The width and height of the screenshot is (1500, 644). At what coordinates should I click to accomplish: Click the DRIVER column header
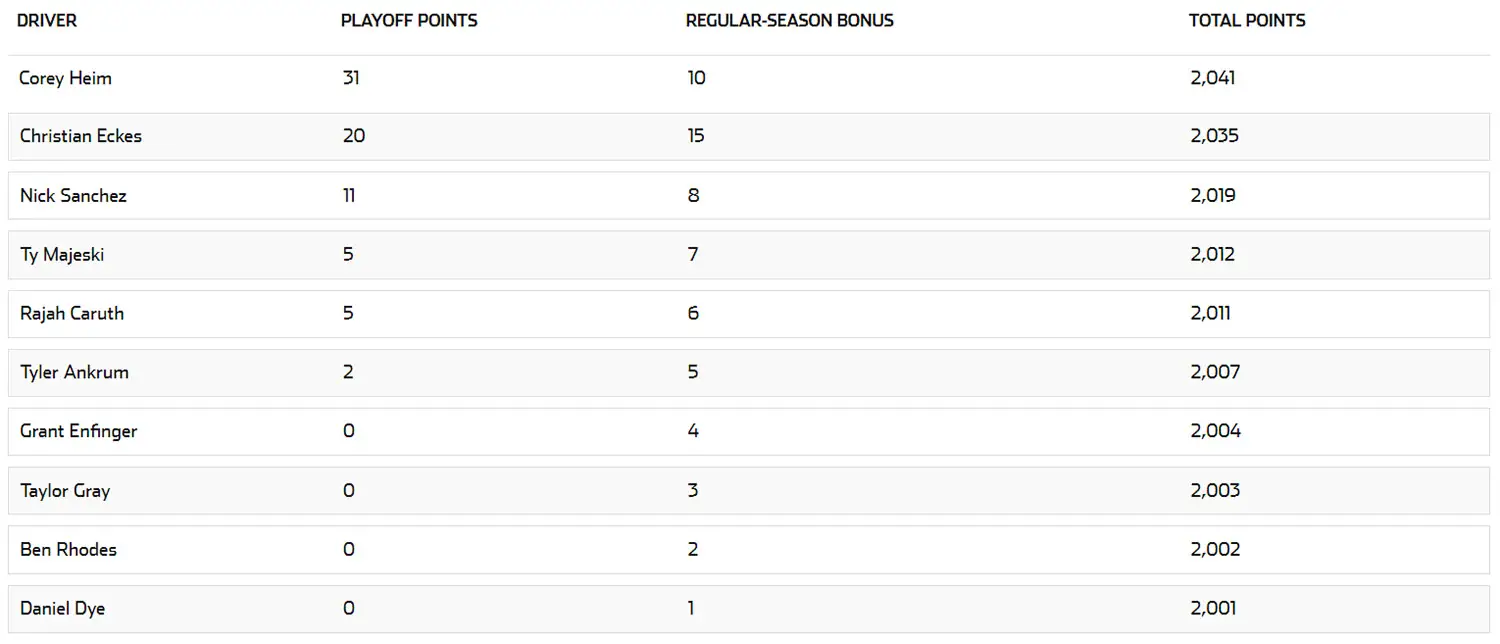47,20
